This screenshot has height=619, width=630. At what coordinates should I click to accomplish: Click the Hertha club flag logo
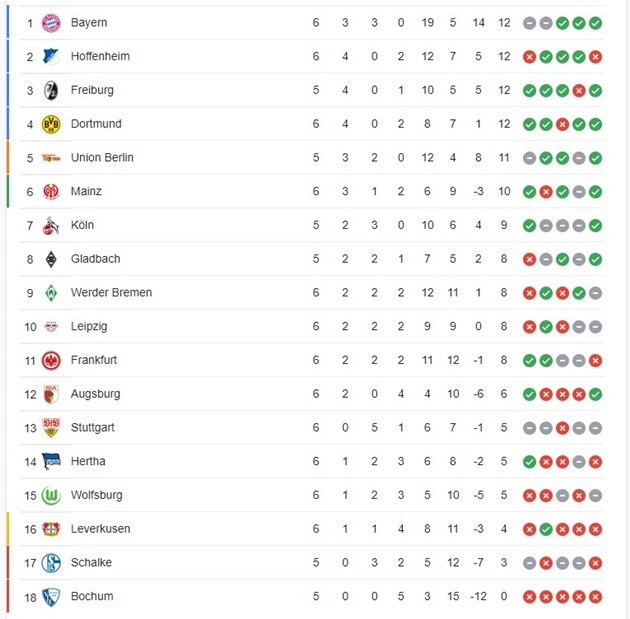(51, 461)
